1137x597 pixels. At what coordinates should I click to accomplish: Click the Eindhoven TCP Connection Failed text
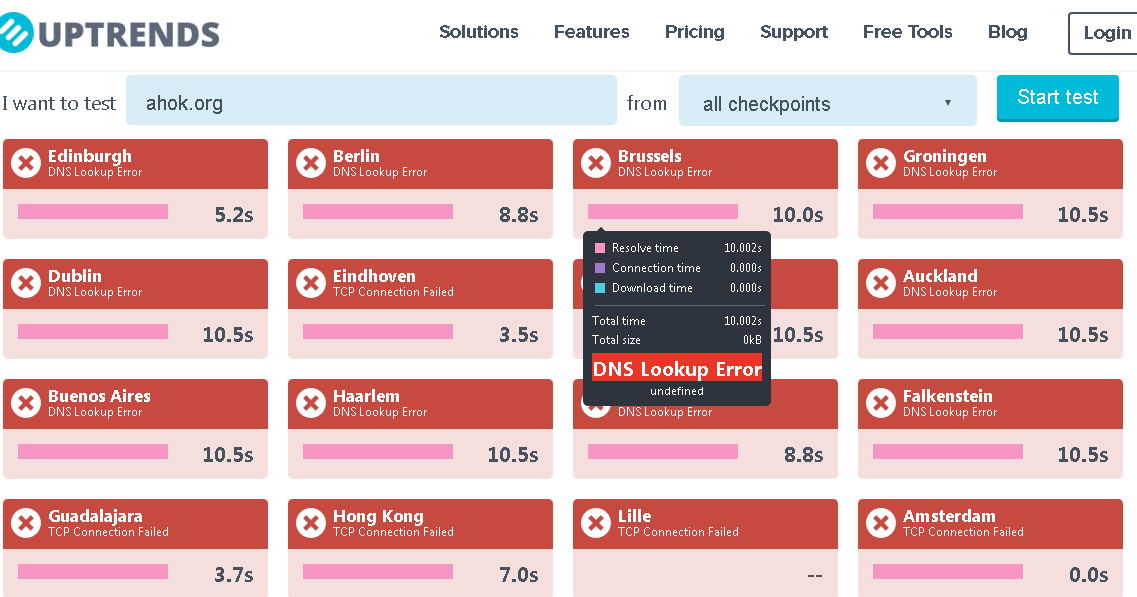tap(393, 292)
